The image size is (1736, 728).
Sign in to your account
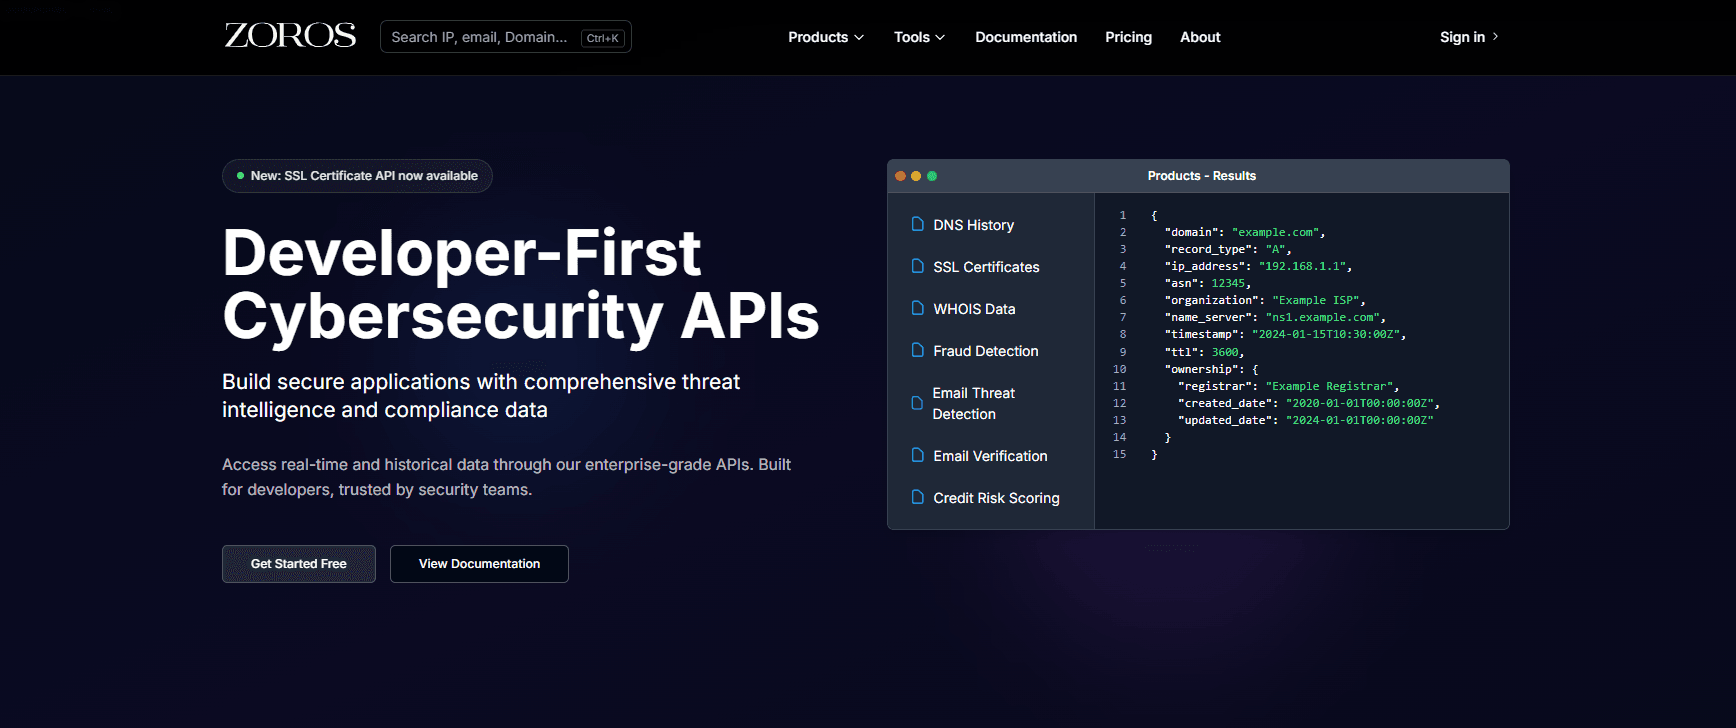[1469, 37]
